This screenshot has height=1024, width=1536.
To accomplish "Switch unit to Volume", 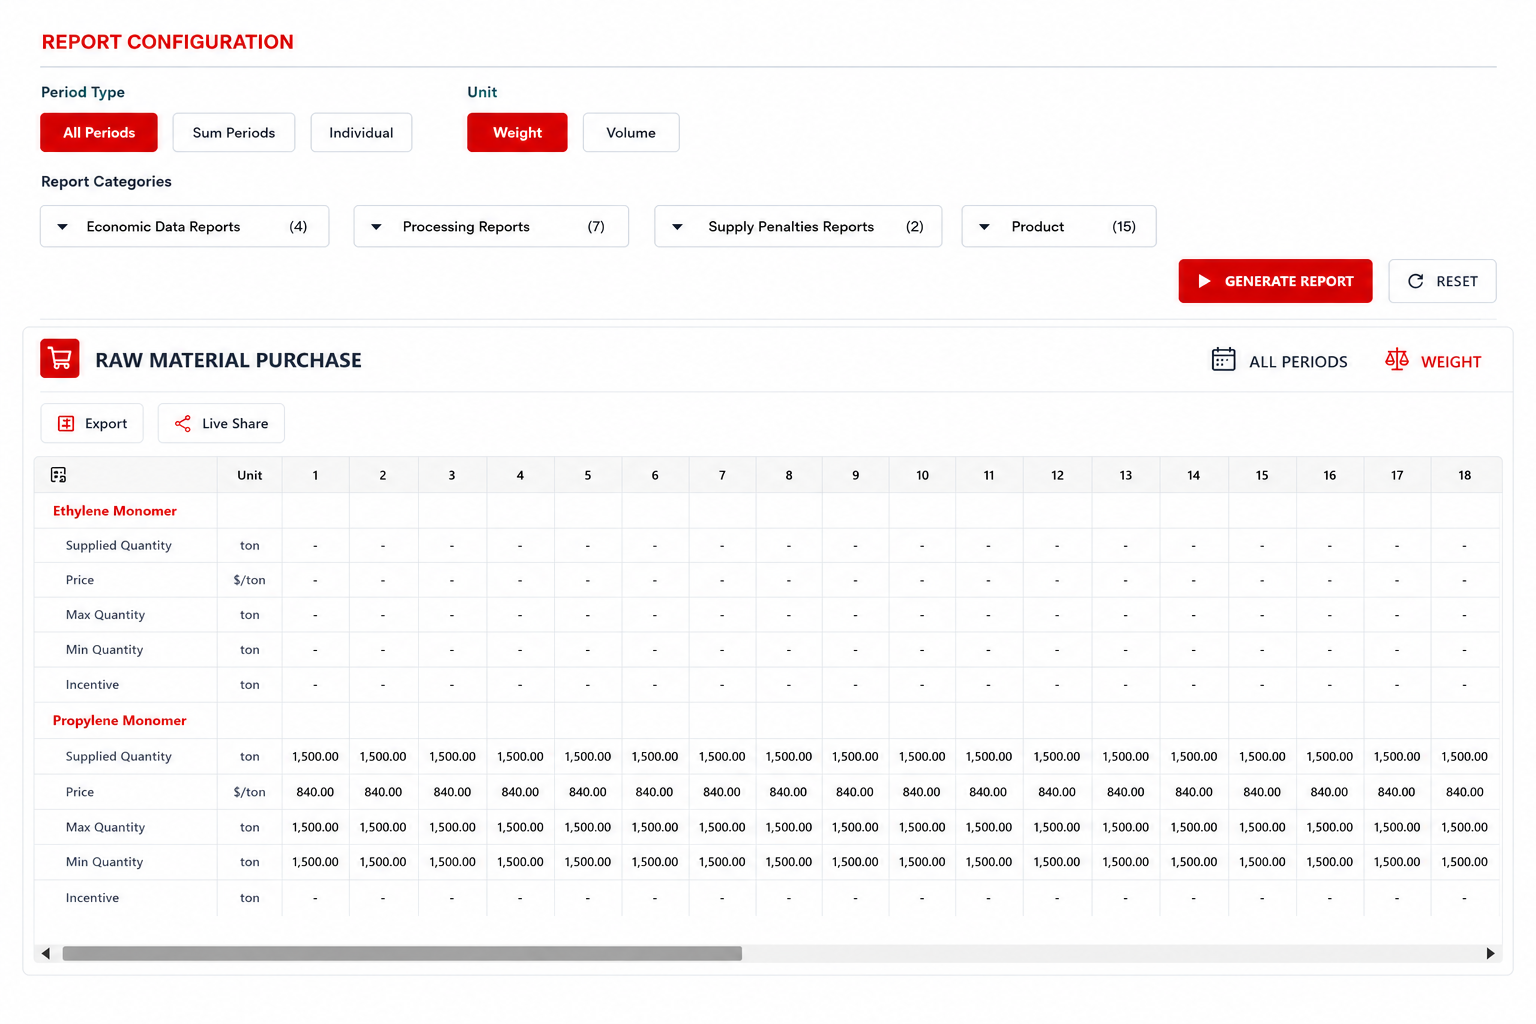I will click(x=631, y=132).
